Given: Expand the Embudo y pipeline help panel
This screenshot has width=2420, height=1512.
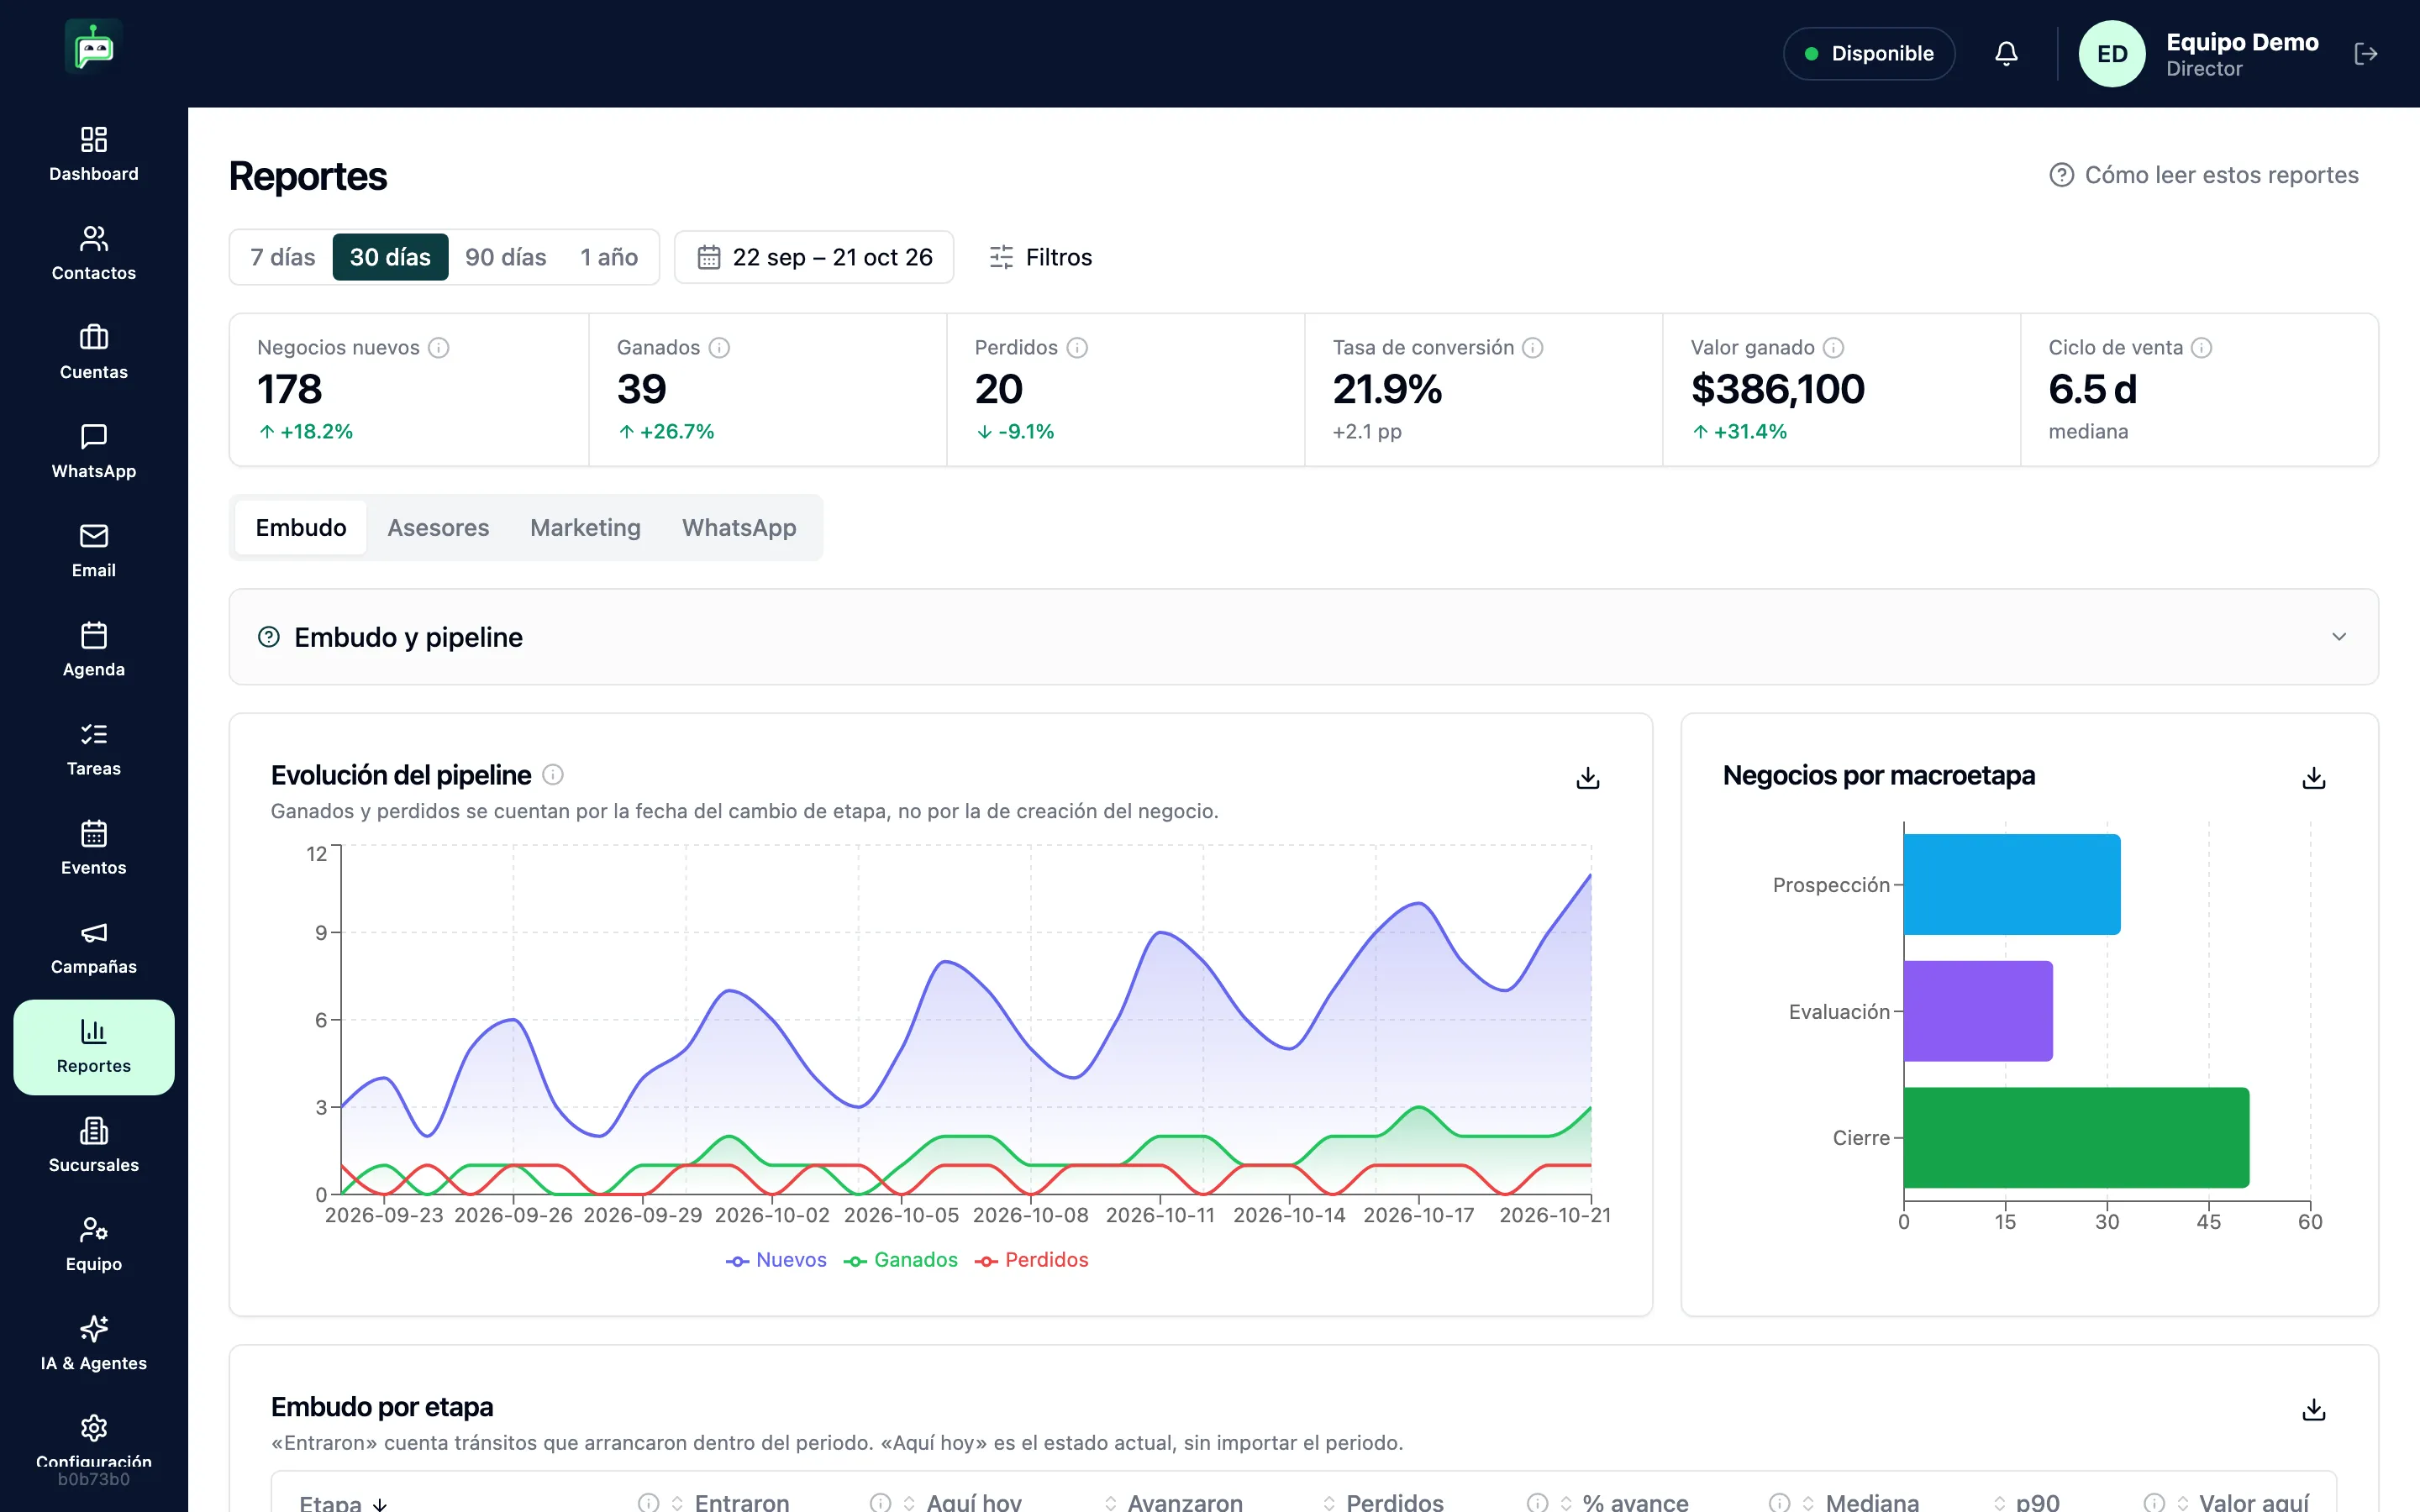Looking at the screenshot, I should point(1303,637).
